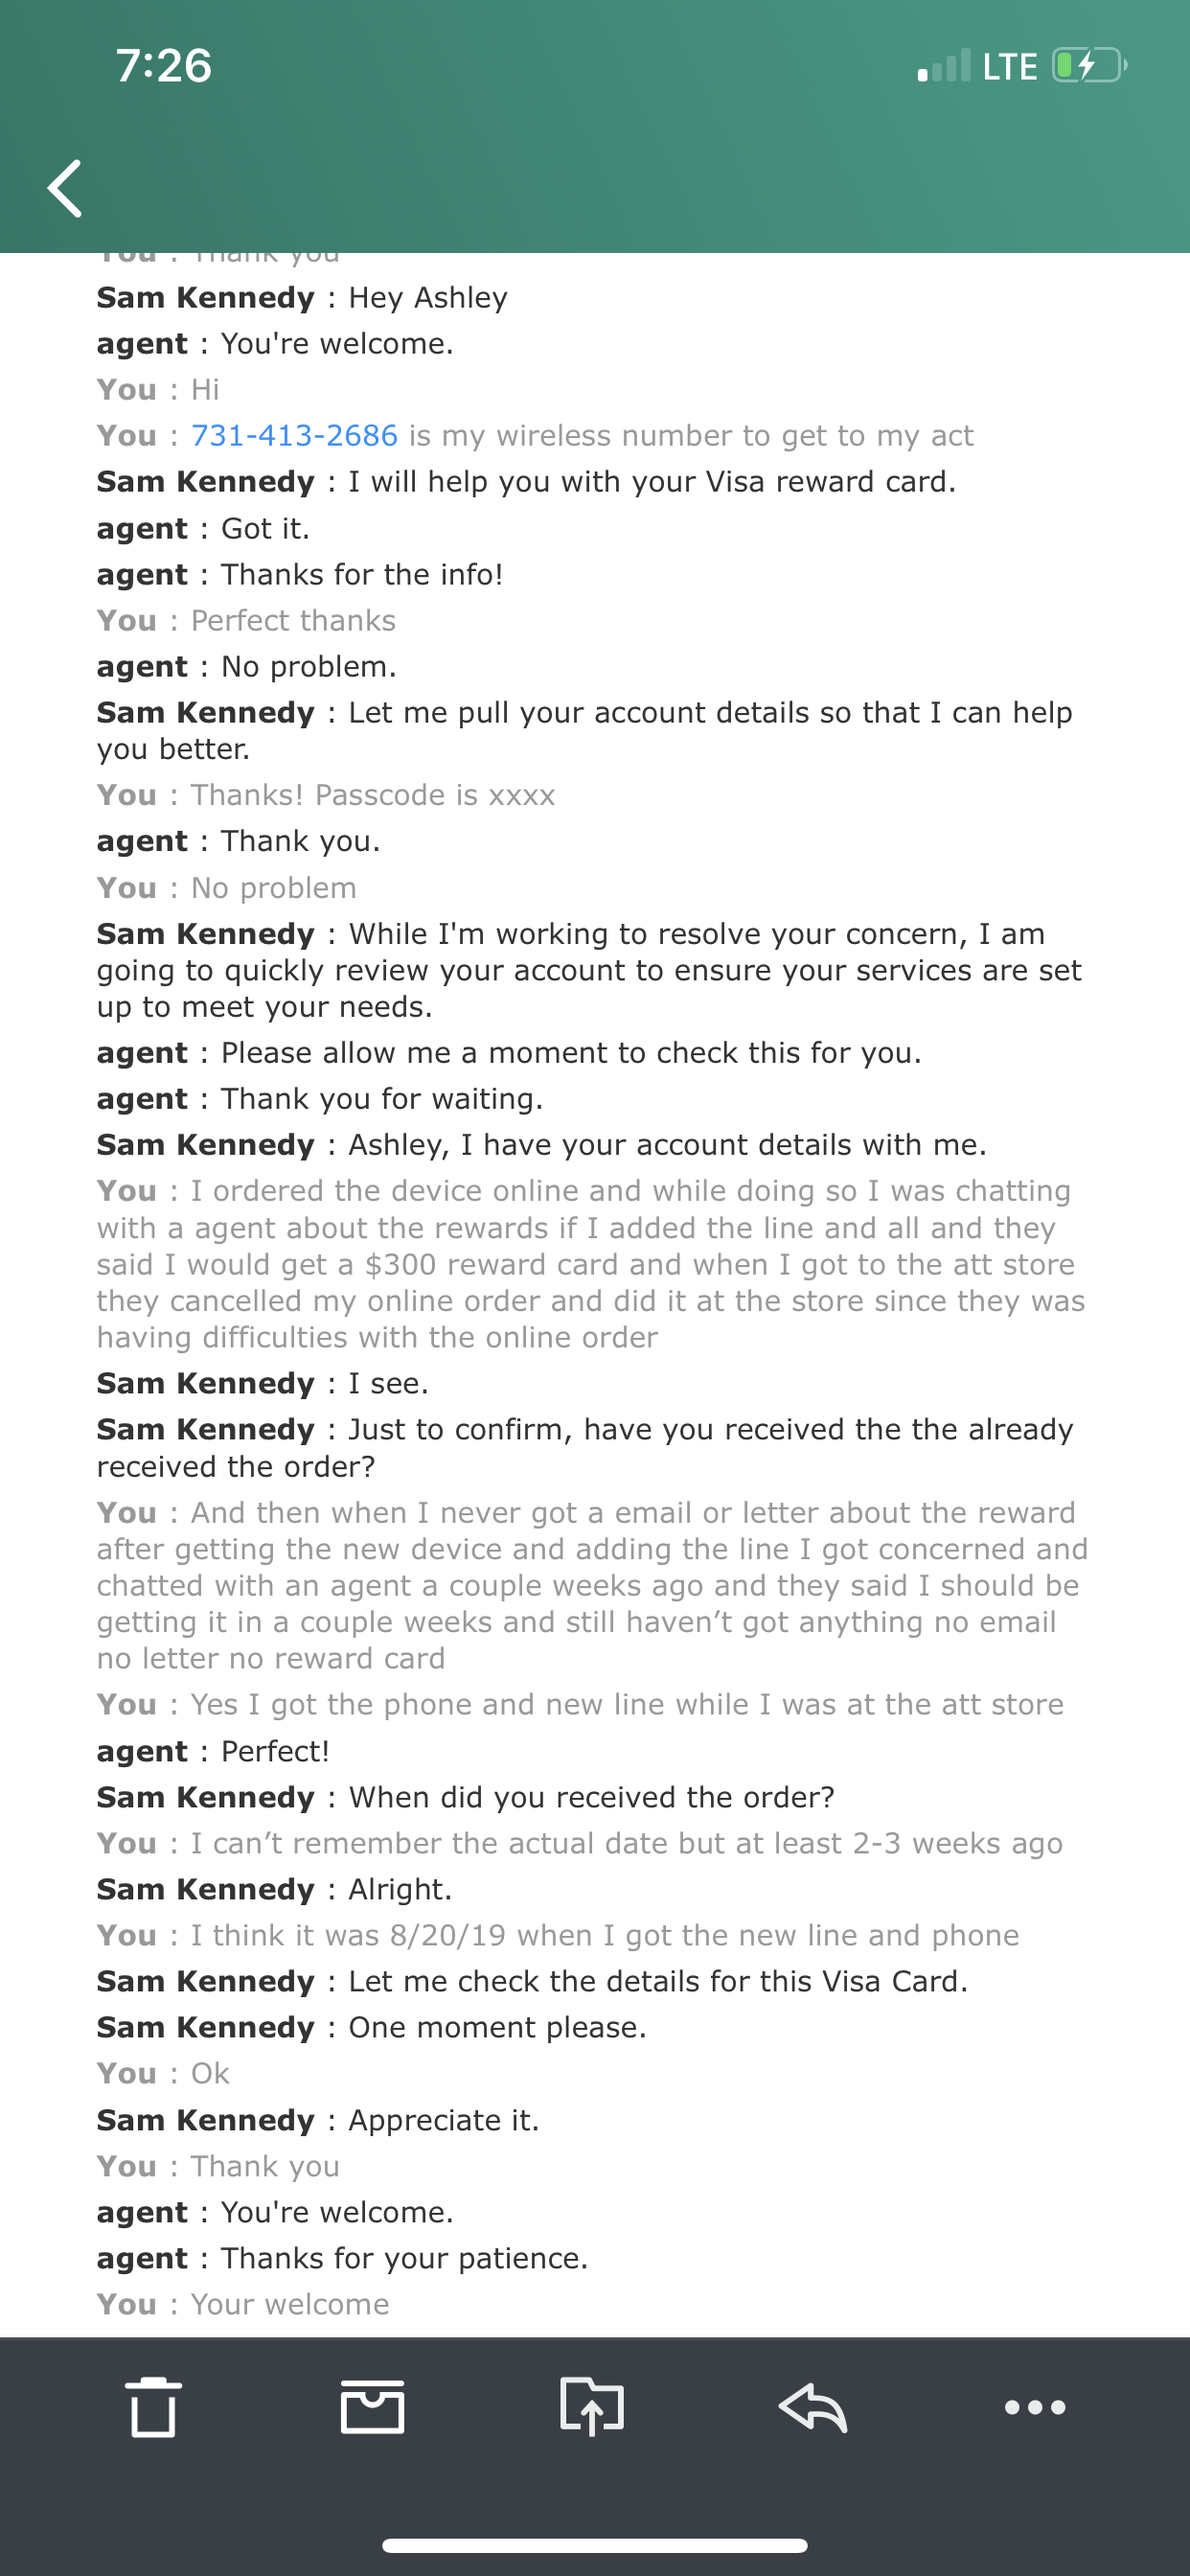Image resolution: width=1190 pixels, height=2576 pixels.
Task: Tap the back chevron at top left
Action: pyautogui.click(x=64, y=188)
